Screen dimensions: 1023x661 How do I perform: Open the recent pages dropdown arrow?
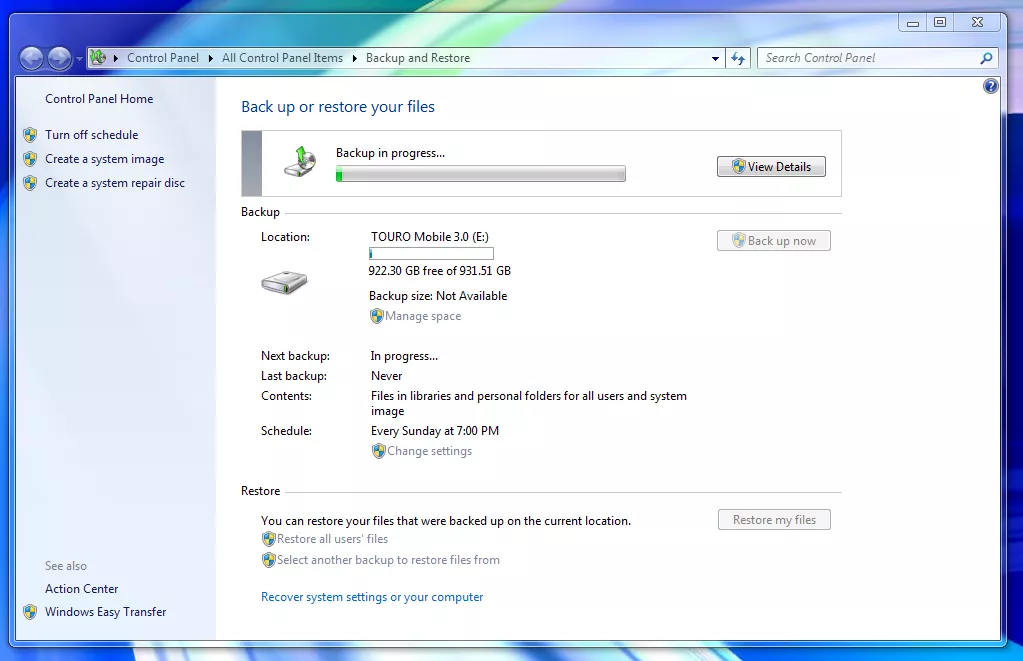(79, 59)
